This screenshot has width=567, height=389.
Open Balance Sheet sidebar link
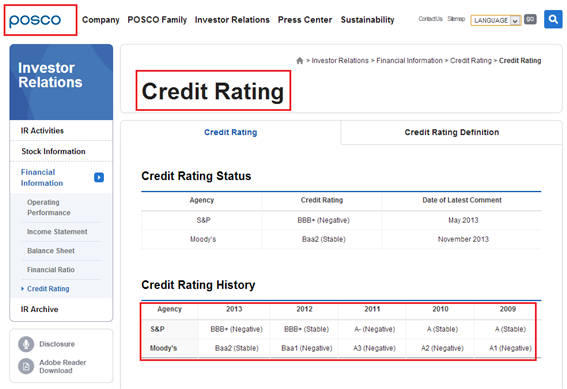click(51, 251)
